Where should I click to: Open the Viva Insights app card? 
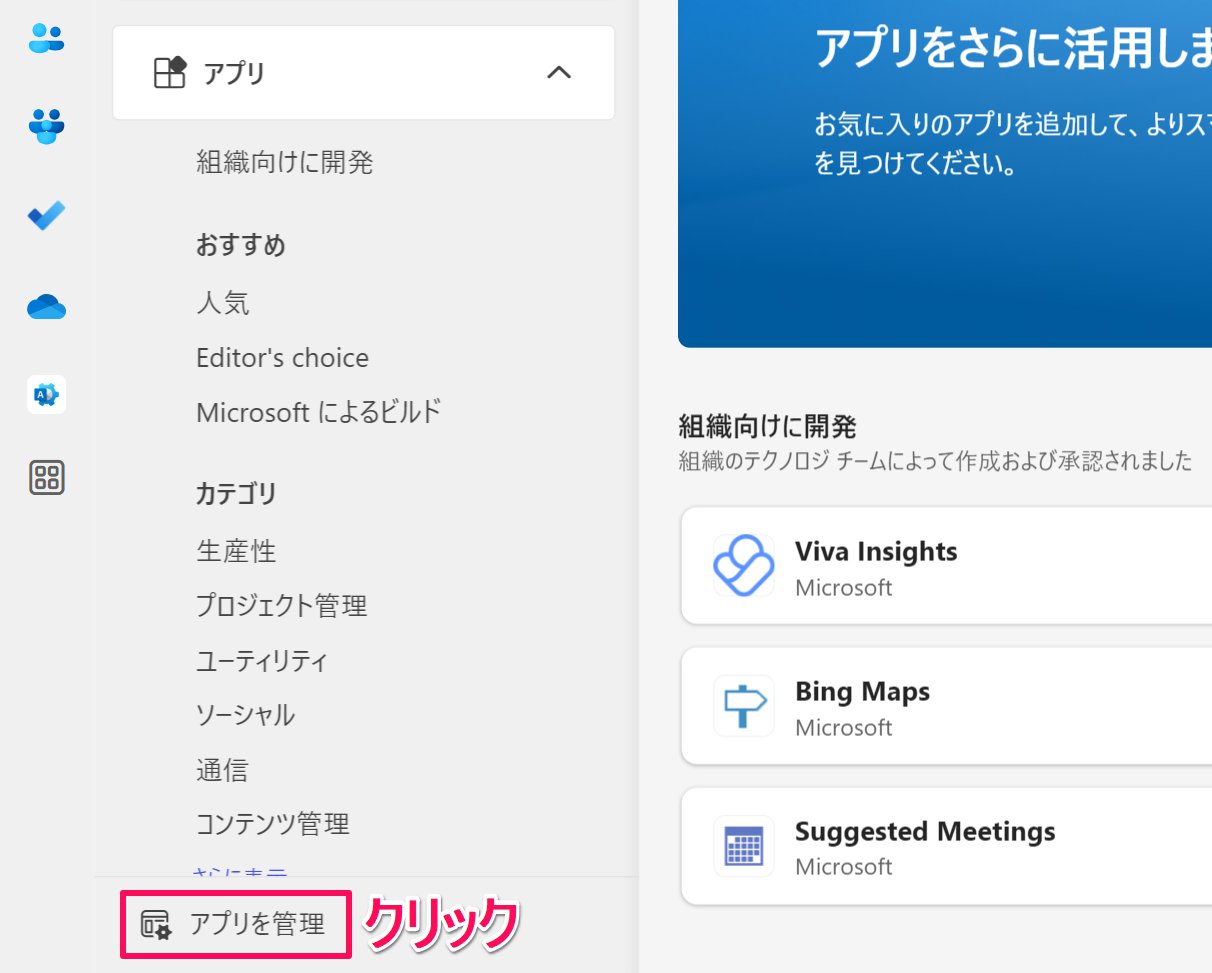click(x=946, y=566)
